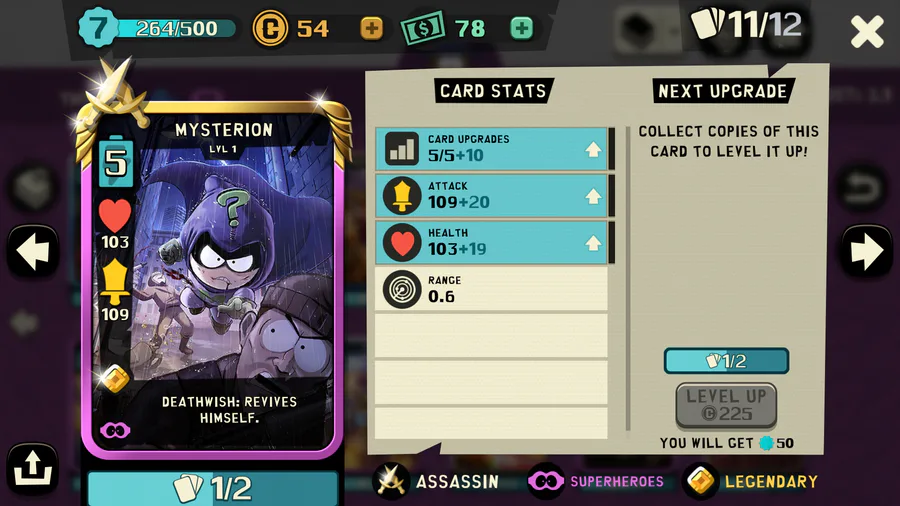Click the green plus to add cash
900x506 pixels.
tap(521, 28)
